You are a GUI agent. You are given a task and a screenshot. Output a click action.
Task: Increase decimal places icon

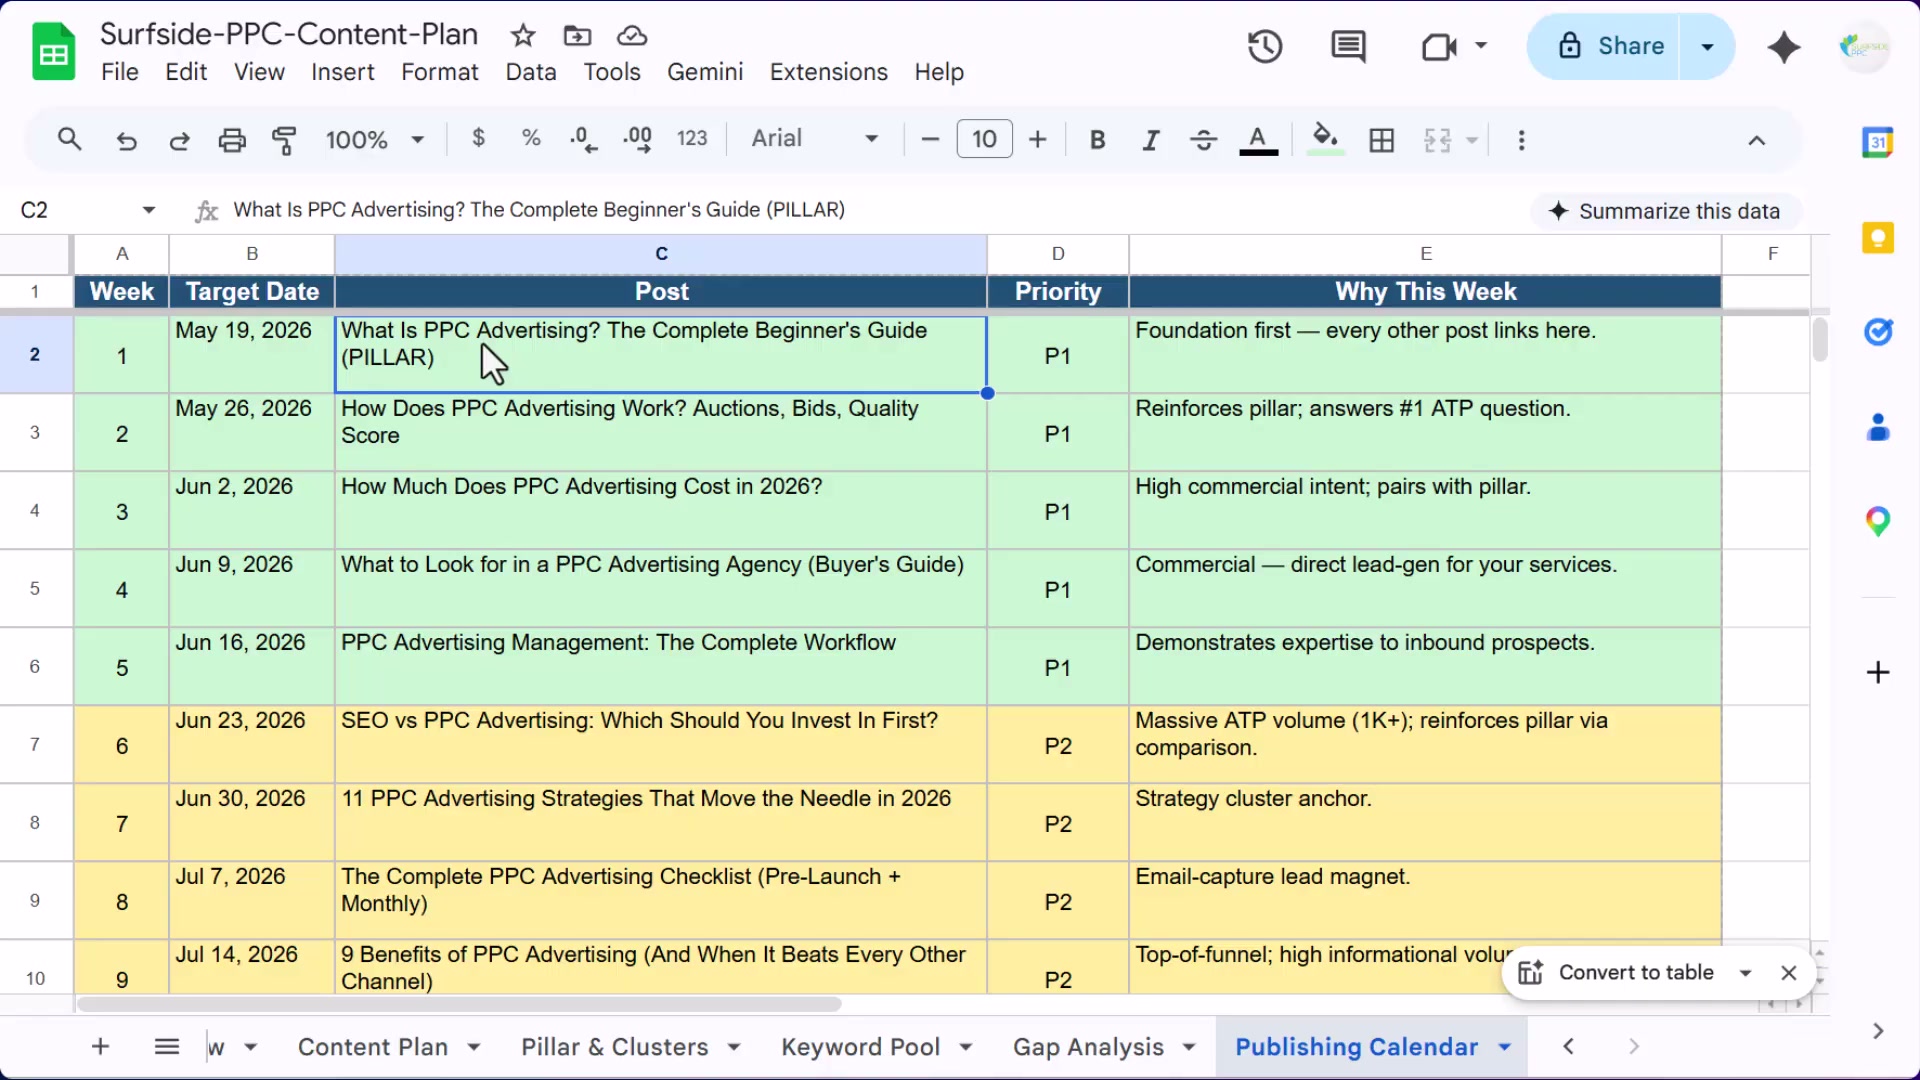637,139
